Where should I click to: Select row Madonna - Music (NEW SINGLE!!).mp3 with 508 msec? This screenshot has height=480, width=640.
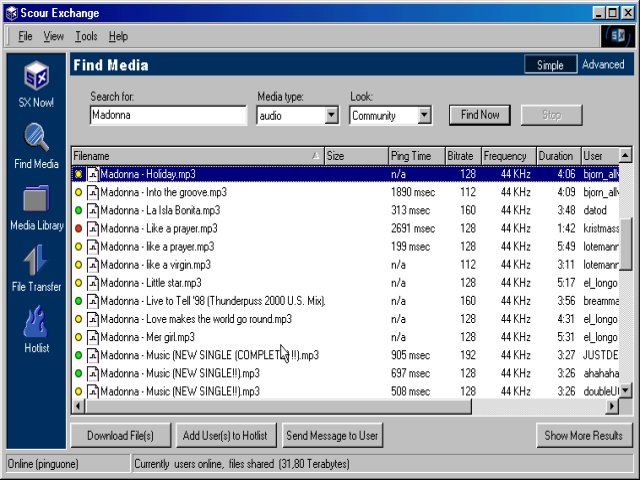(x=345, y=391)
